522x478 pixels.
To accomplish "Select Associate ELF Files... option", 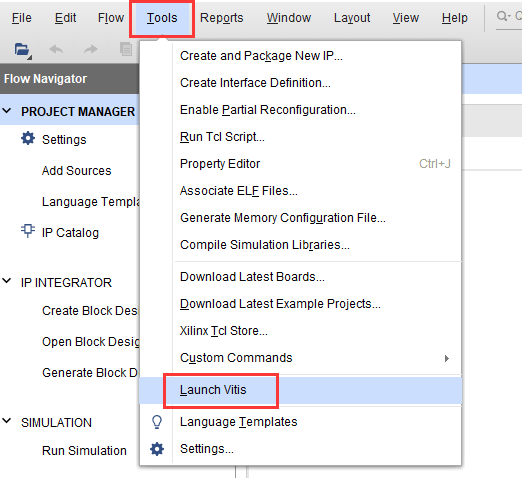I will (239, 191).
